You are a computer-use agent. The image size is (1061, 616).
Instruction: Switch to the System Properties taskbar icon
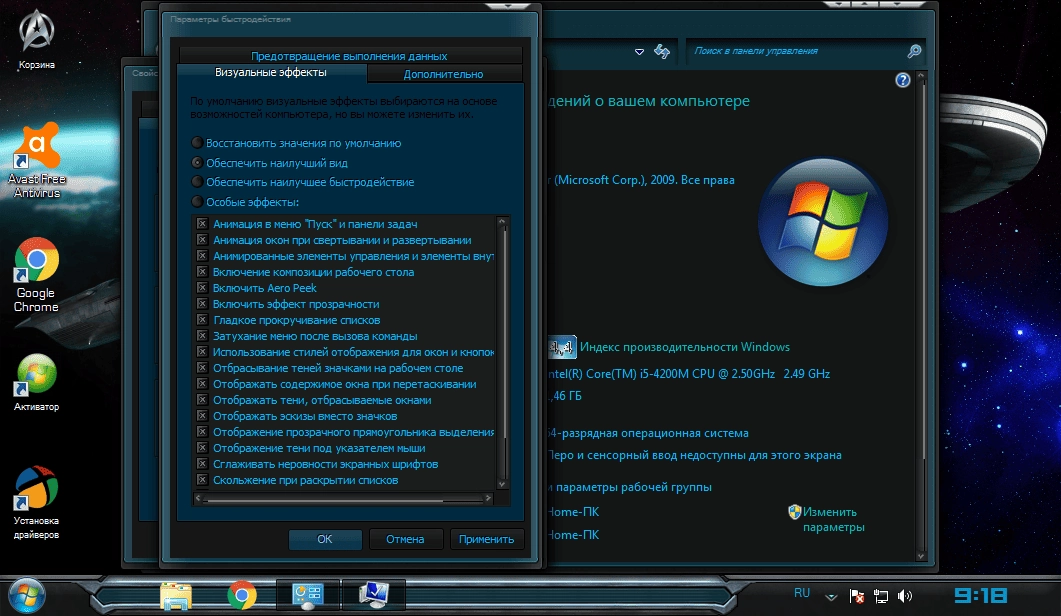(x=374, y=595)
